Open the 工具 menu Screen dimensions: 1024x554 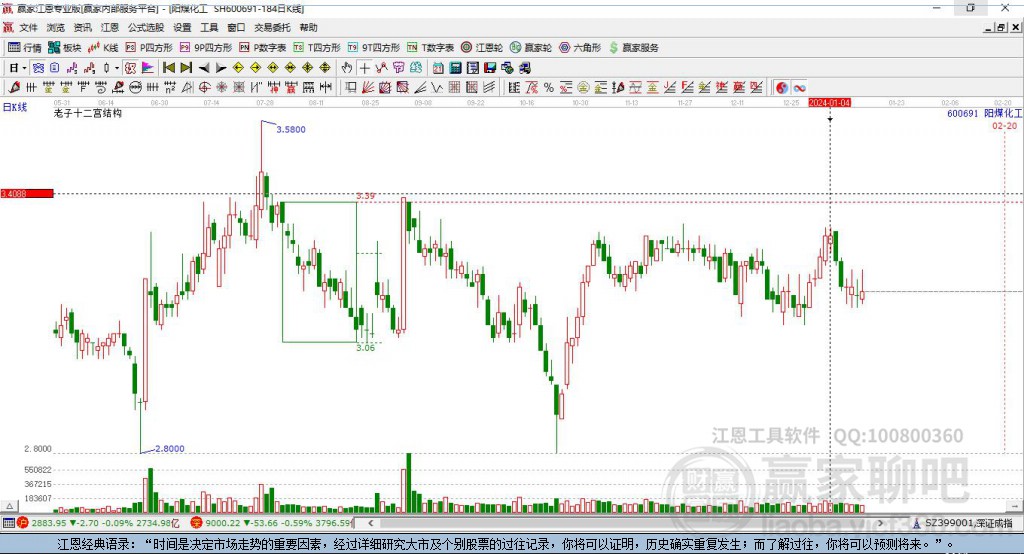pyautogui.click(x=209, y=27)
